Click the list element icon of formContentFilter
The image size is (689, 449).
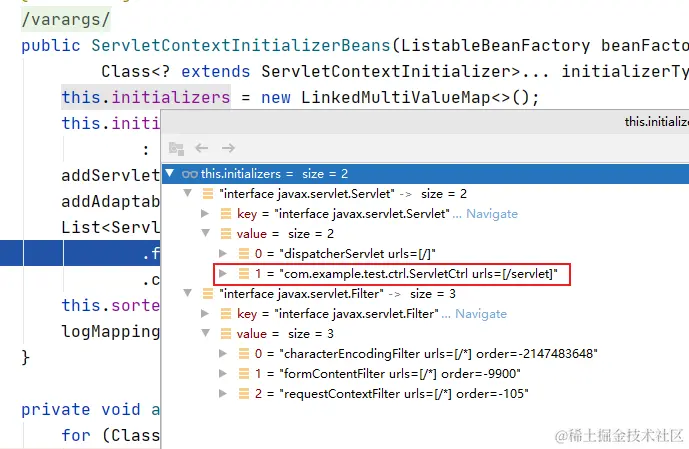243,373
